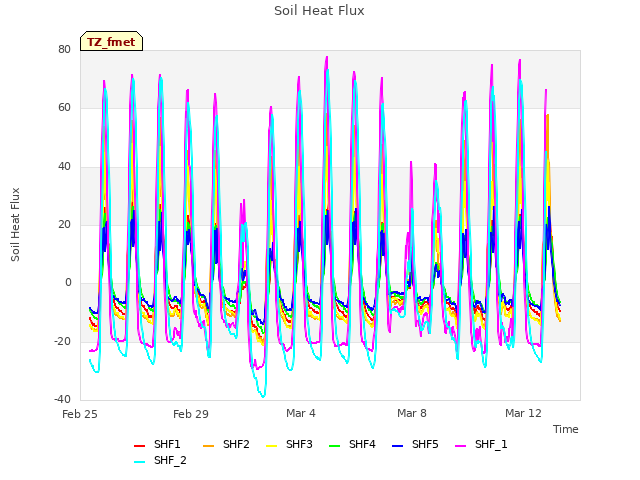The image size is (640, 480).
Task: Click the Mar 4 x-axis label
Action: click(x=301, y=413)
